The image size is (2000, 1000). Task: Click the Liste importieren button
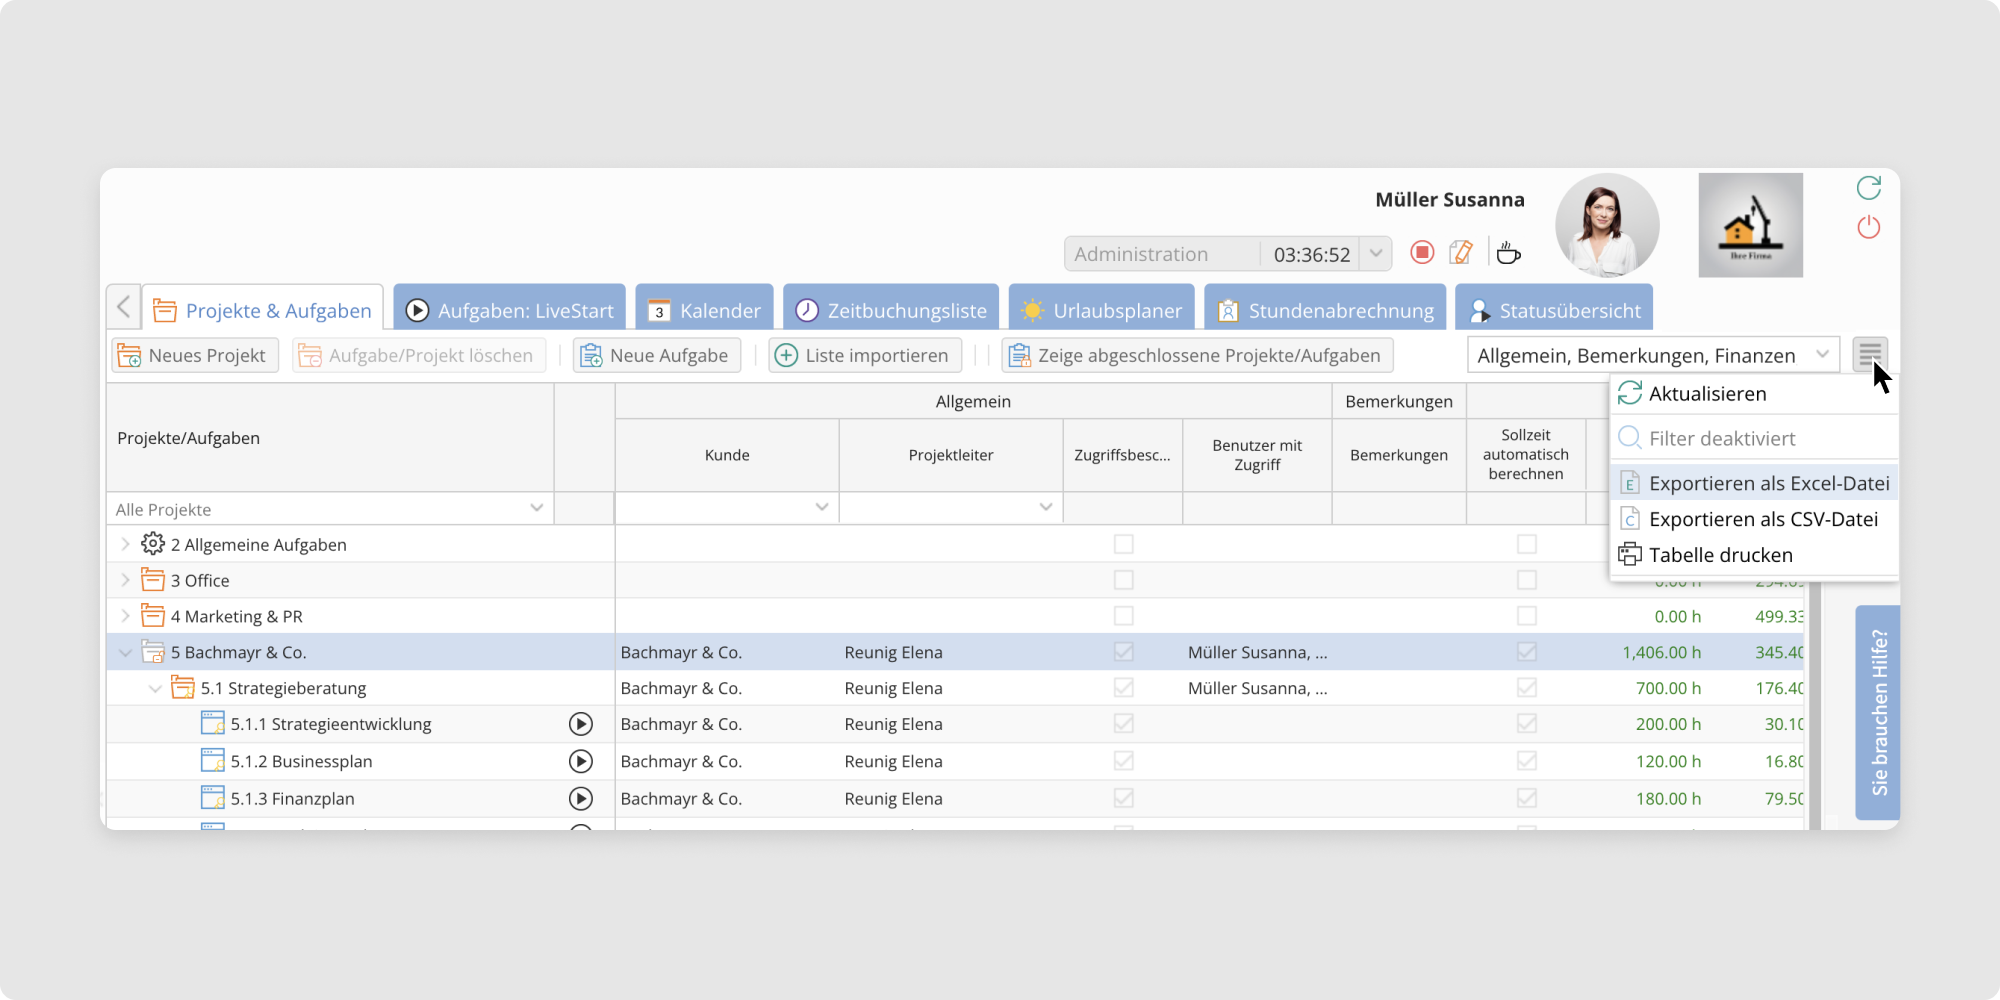click(x=864, y=356)
